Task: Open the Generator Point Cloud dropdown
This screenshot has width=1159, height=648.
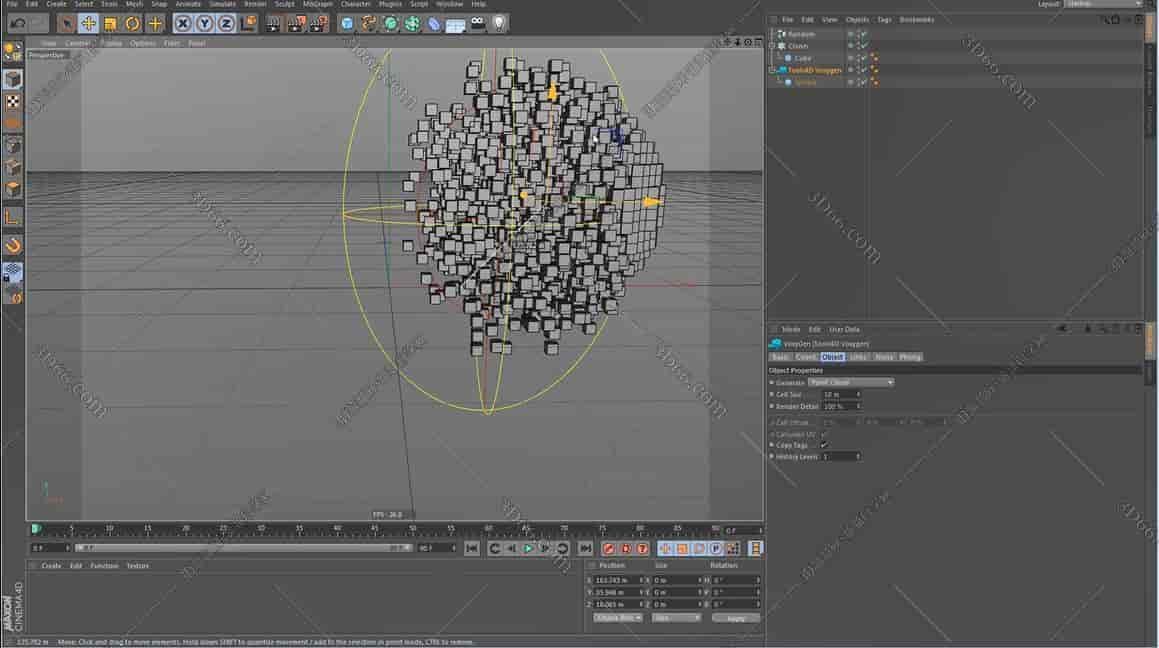Action: click(x=851, y=382)
